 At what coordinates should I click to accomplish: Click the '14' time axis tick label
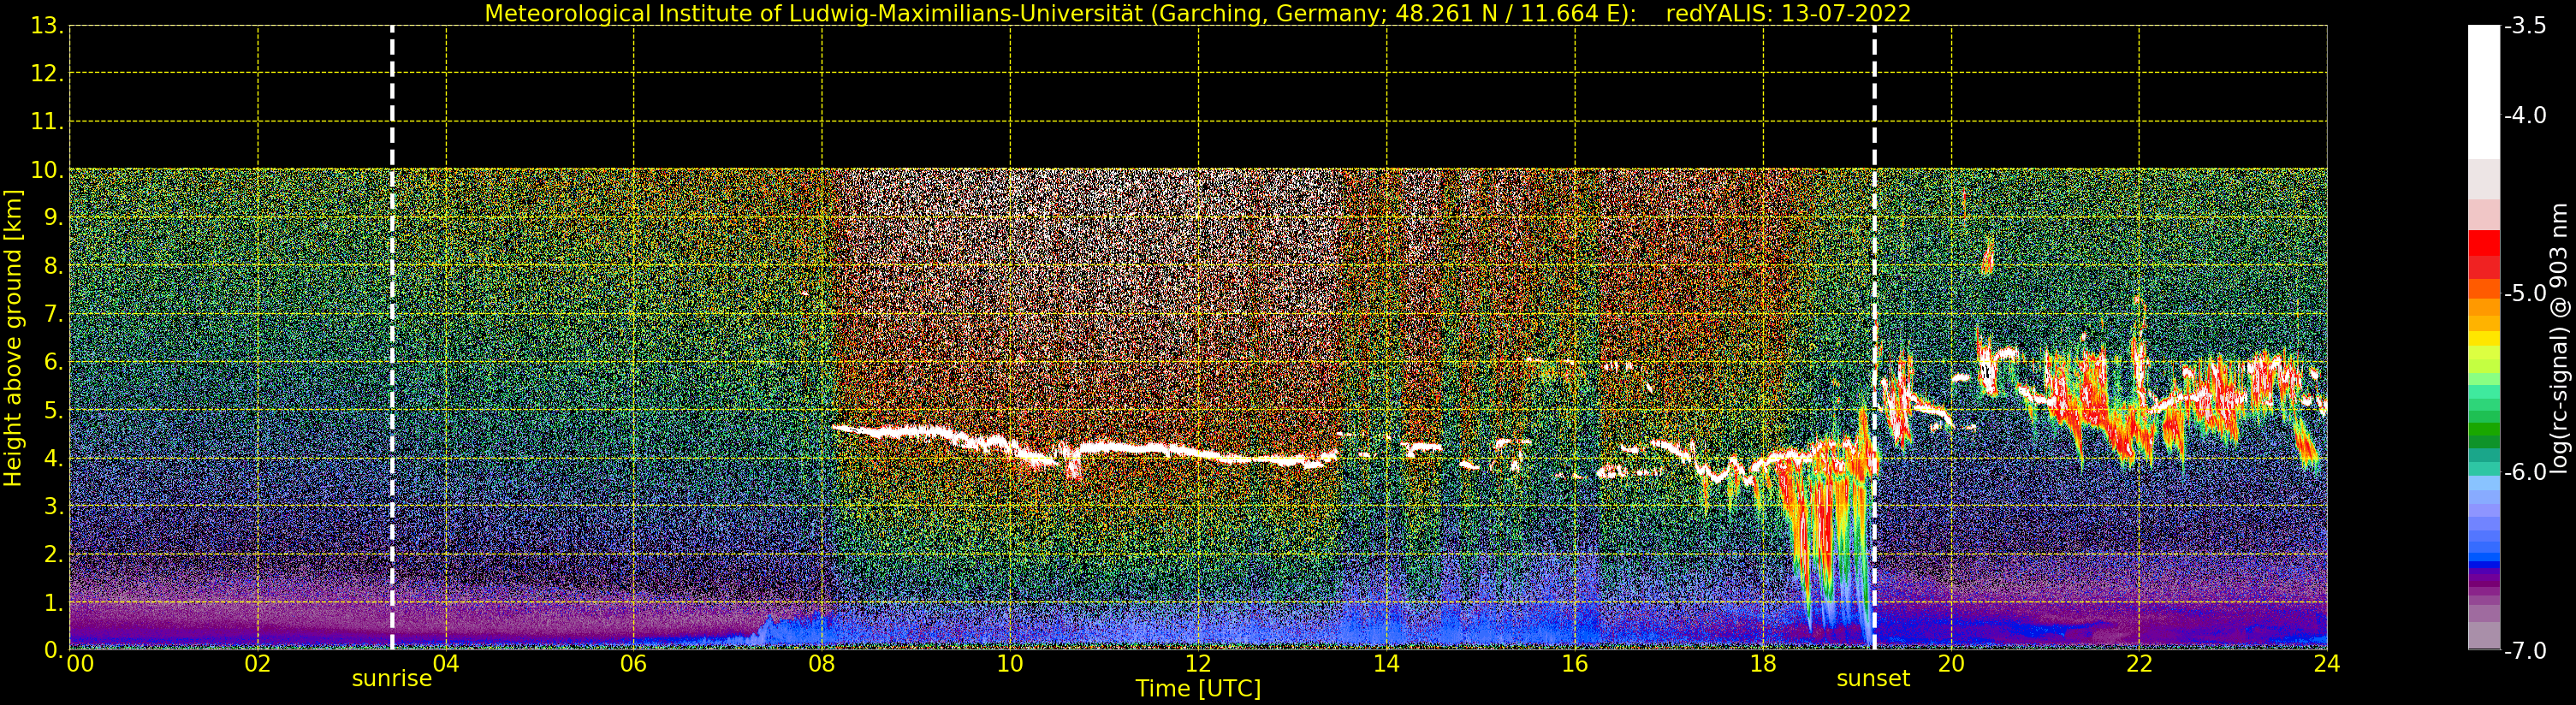pos(1386,664)
